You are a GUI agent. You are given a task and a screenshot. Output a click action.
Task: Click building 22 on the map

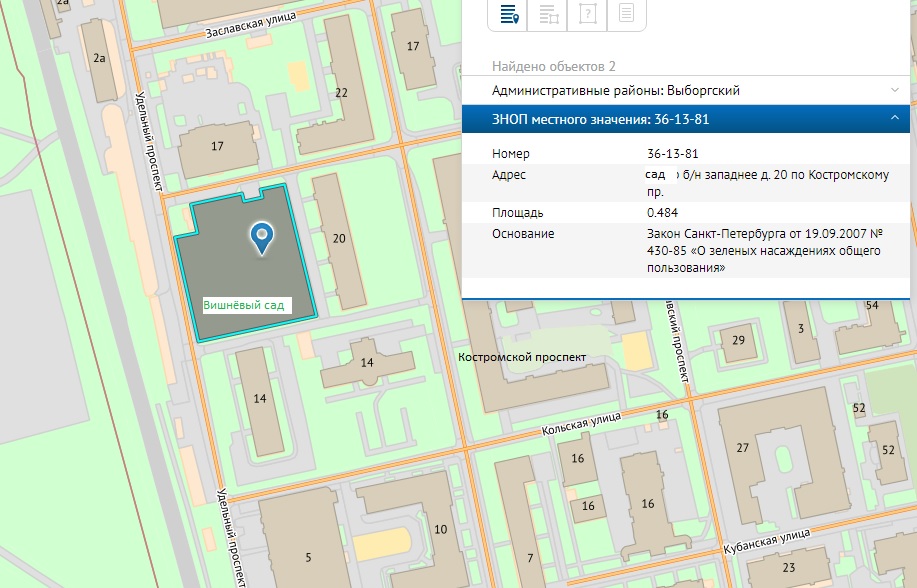coord(341,93)
